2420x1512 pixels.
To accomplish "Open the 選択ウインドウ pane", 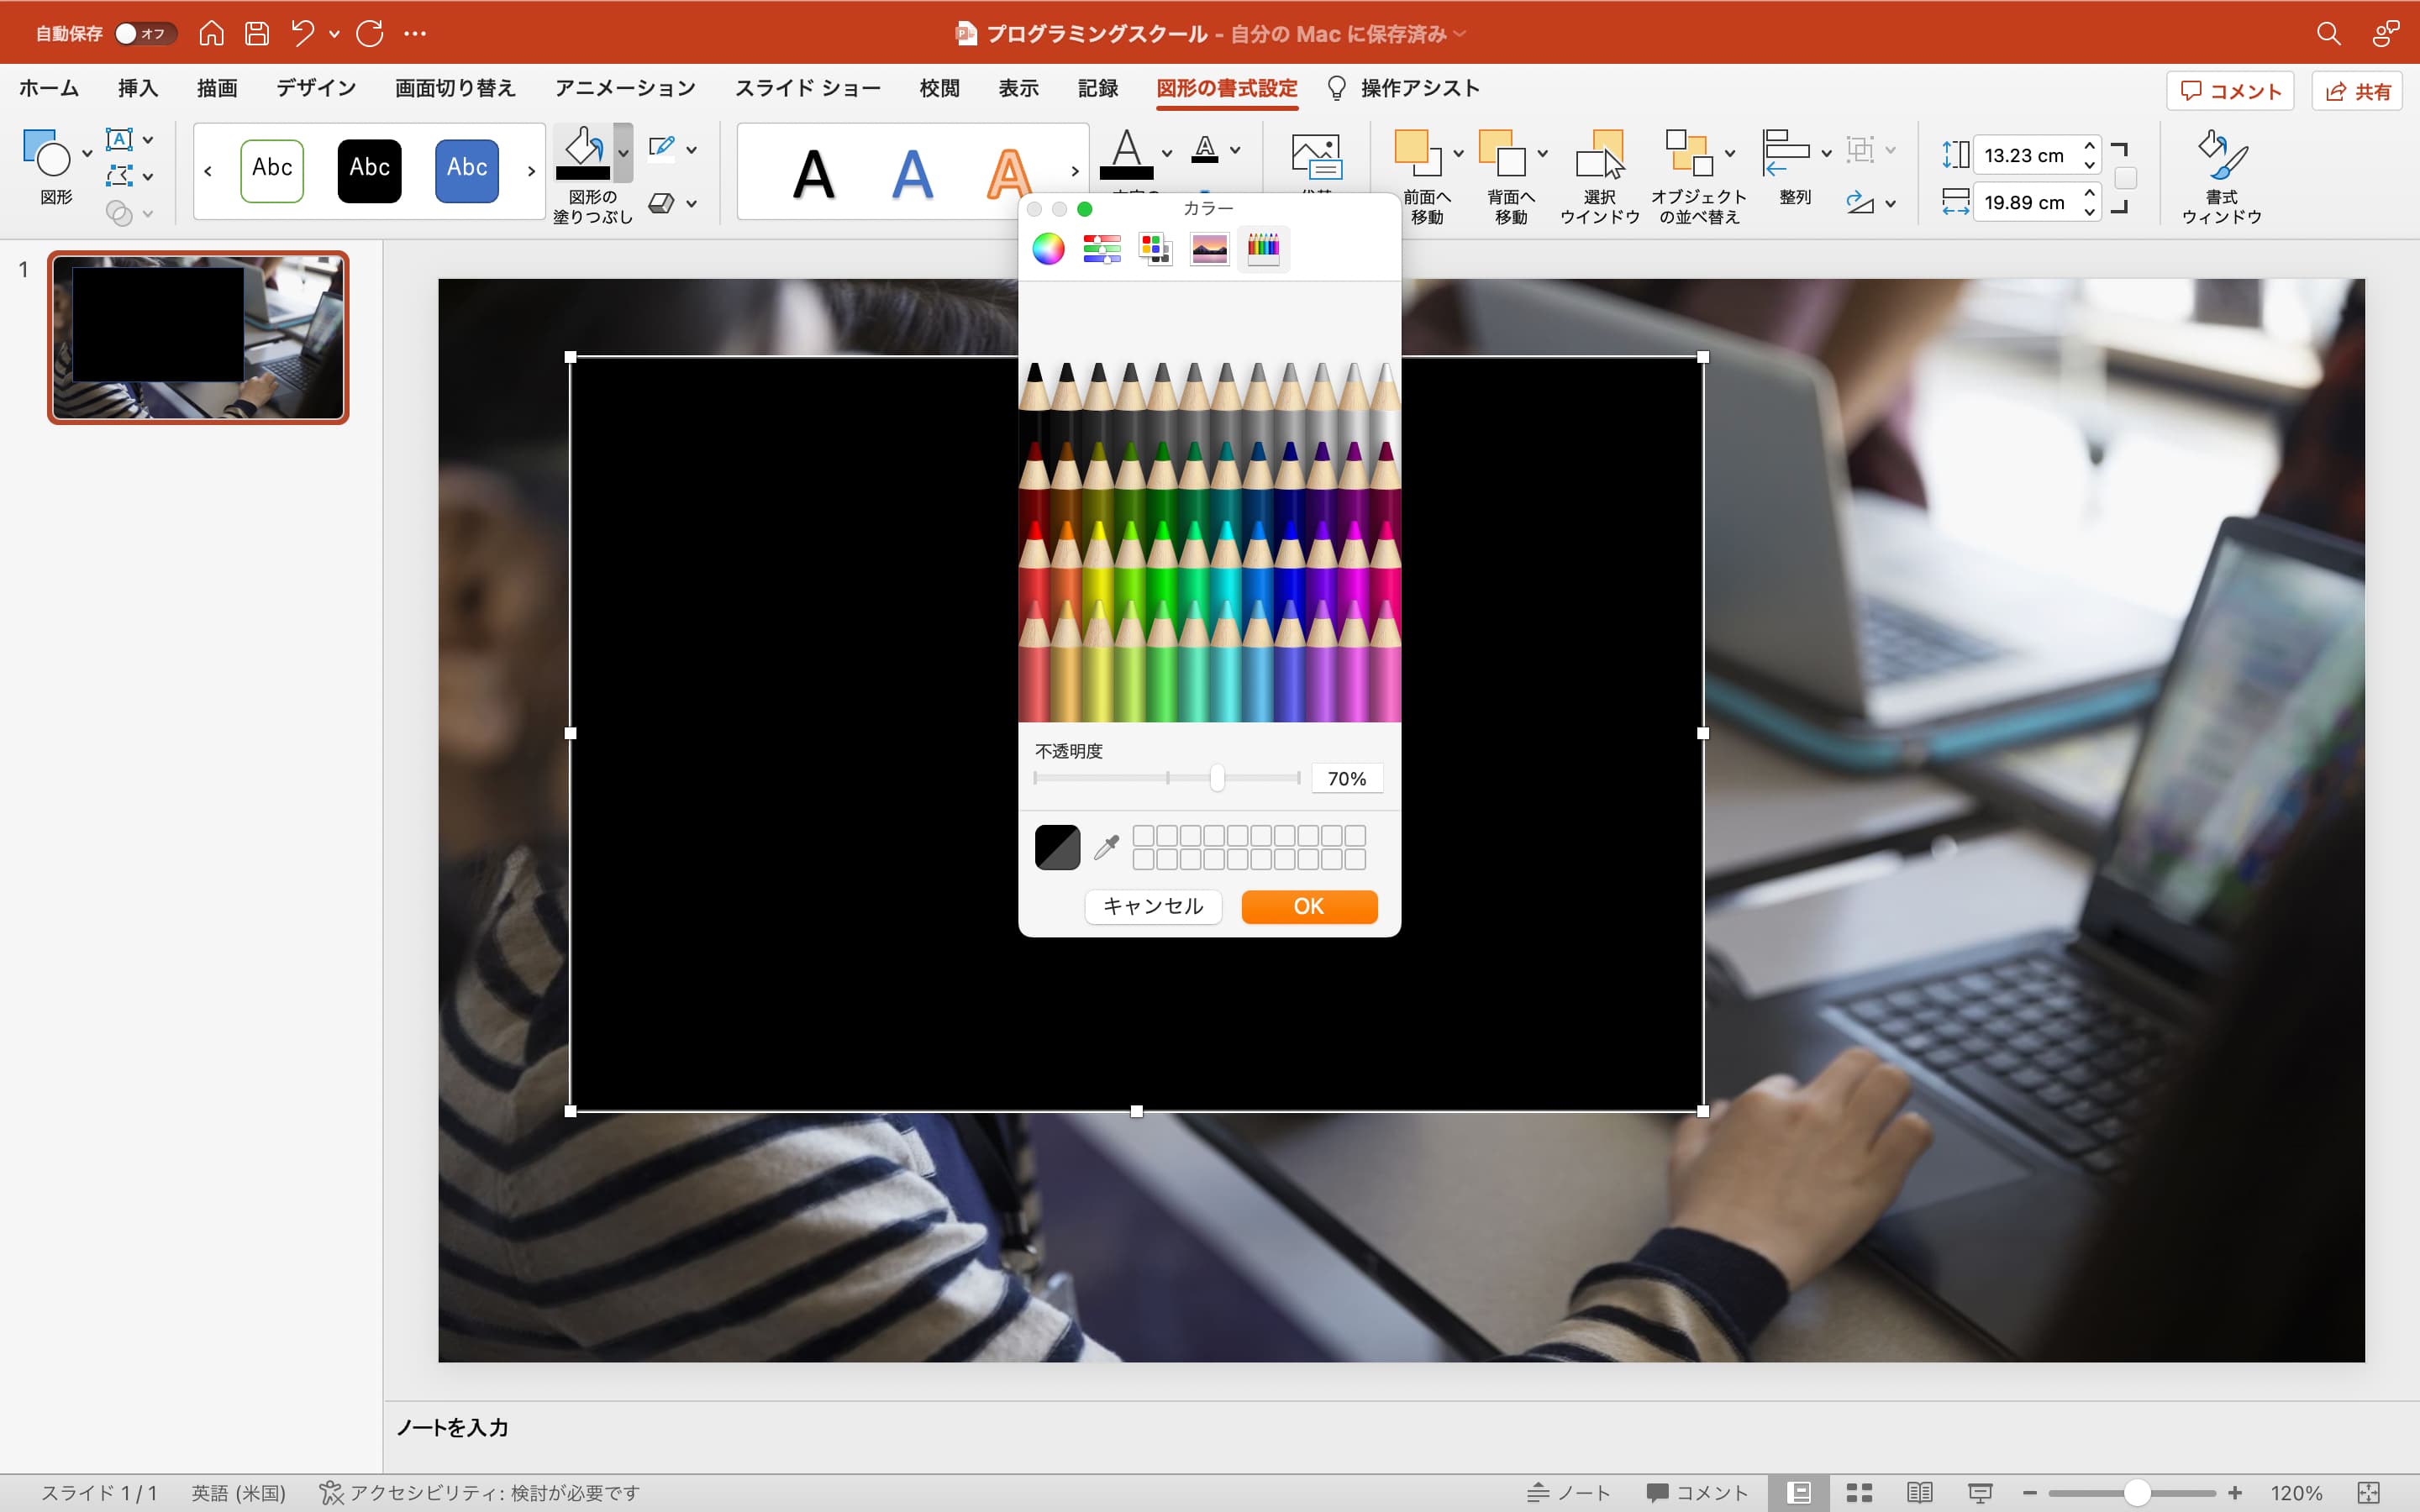I will pos(1600,176).
